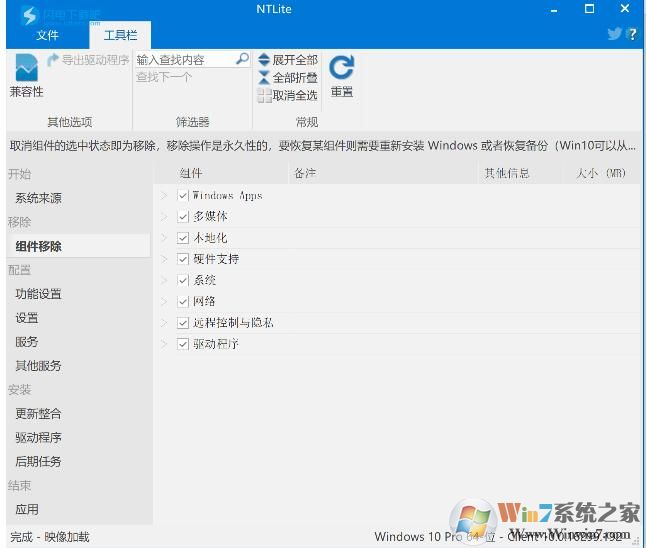Expand the 远程控制与隐私 node

point(165,323)
